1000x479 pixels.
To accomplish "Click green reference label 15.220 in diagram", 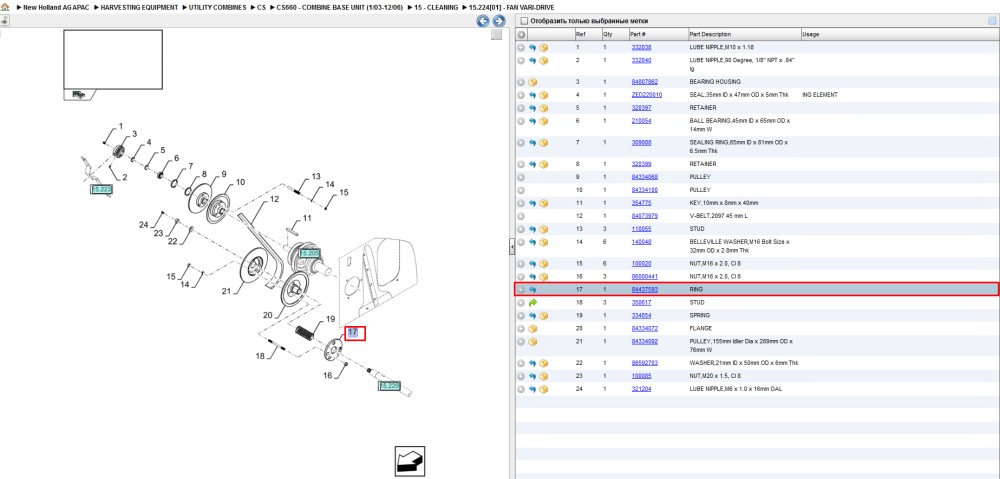I will (x=389, y=387).
